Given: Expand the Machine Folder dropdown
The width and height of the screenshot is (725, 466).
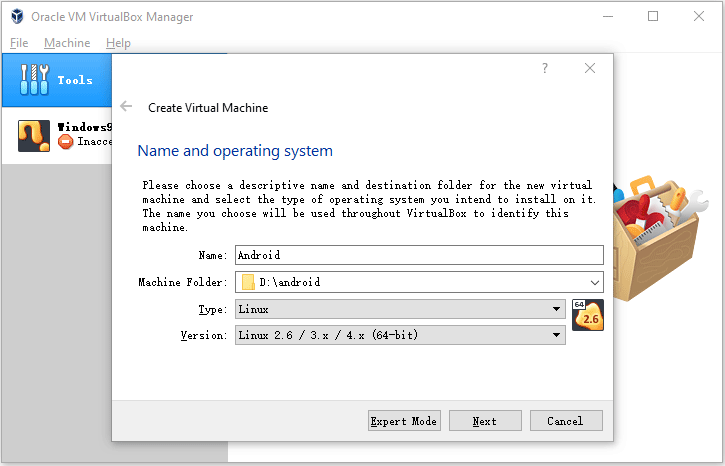Looking at the screenshot, I should (x=595, y=282).
